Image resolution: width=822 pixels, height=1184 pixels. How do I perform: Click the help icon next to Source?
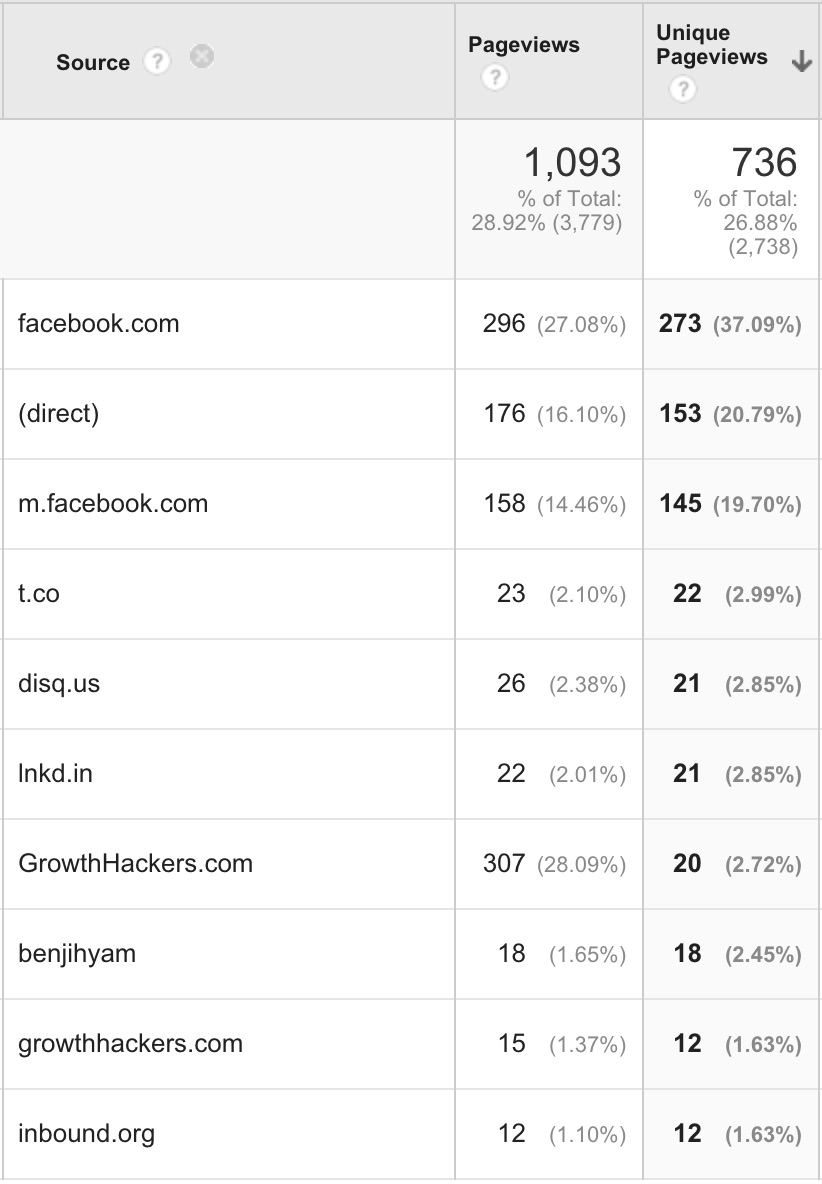point(157,61)
